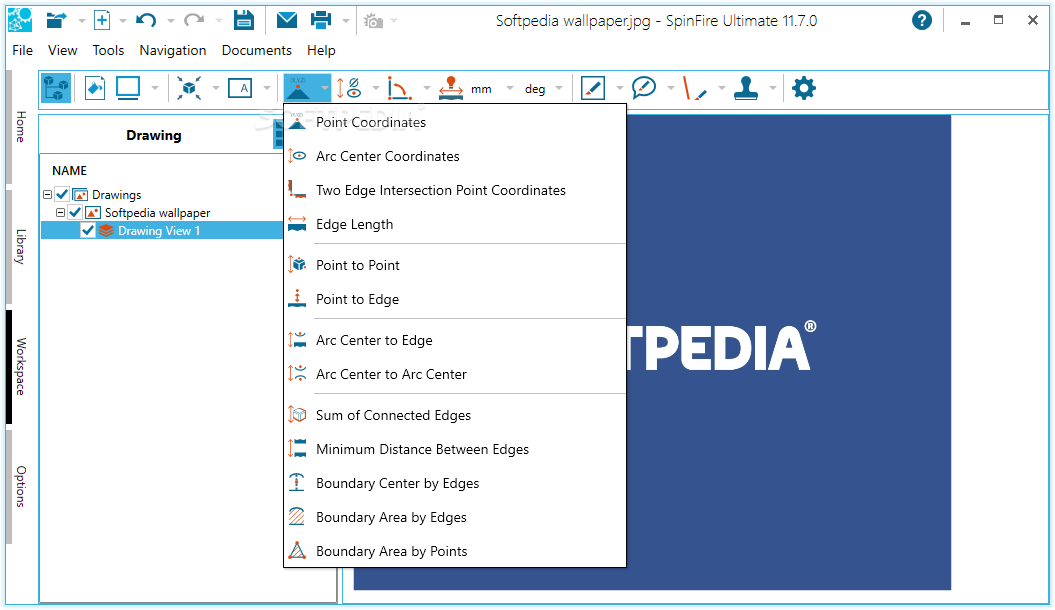Open the Documents menu
This screenshot has width=1055, height=610.
pyautogui.click(x=256, y=50)
